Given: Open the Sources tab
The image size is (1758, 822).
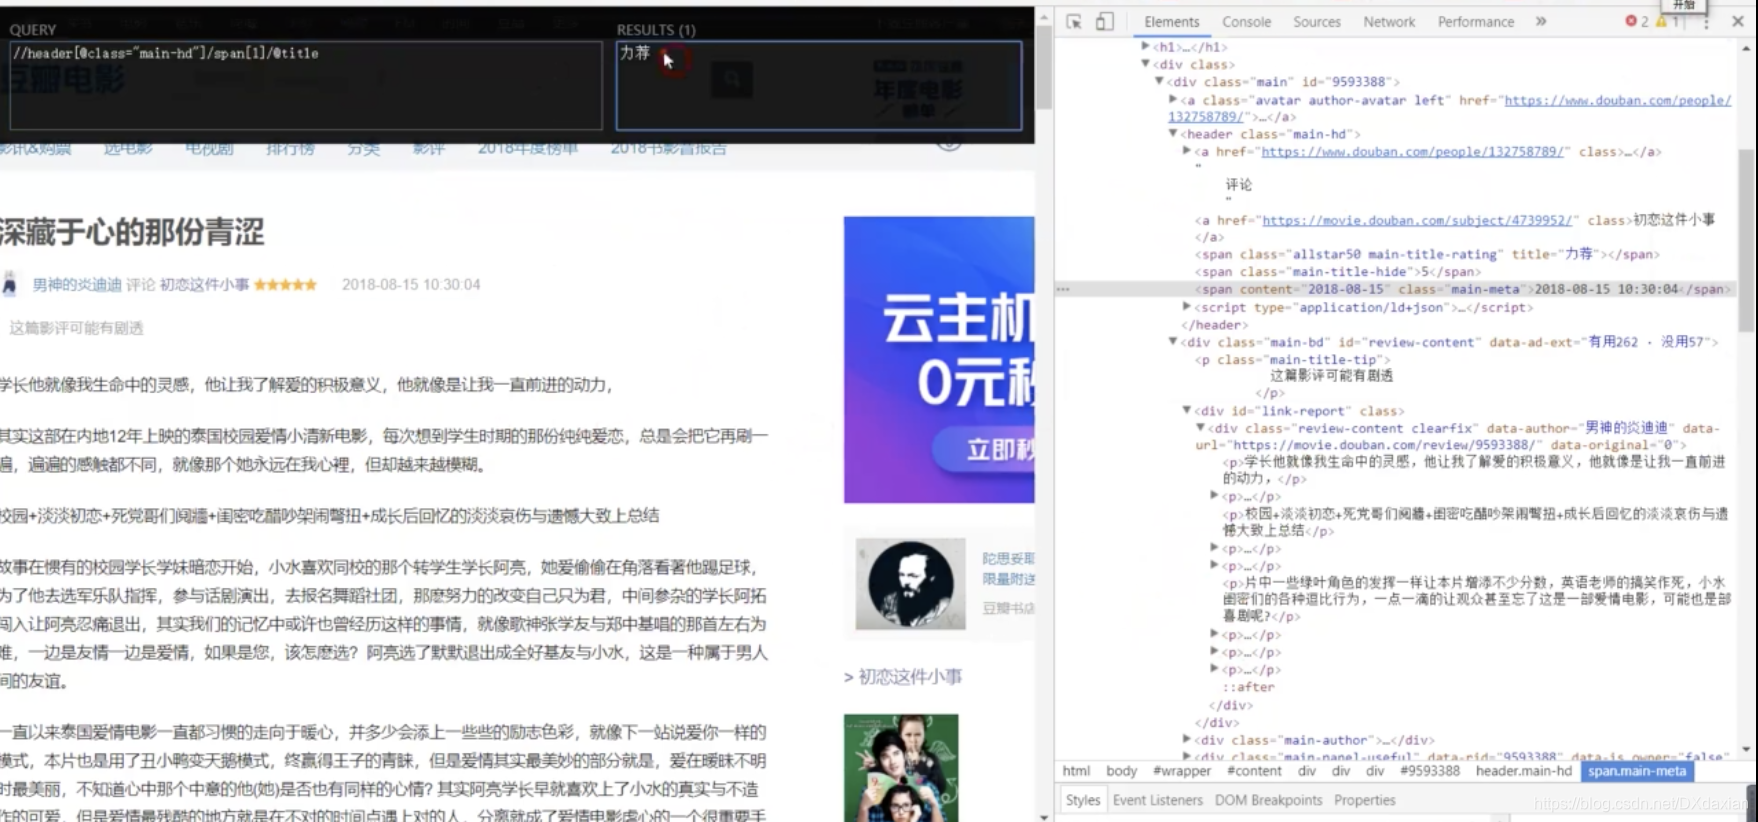Looking at the screenshot, I should point(1316,21).
